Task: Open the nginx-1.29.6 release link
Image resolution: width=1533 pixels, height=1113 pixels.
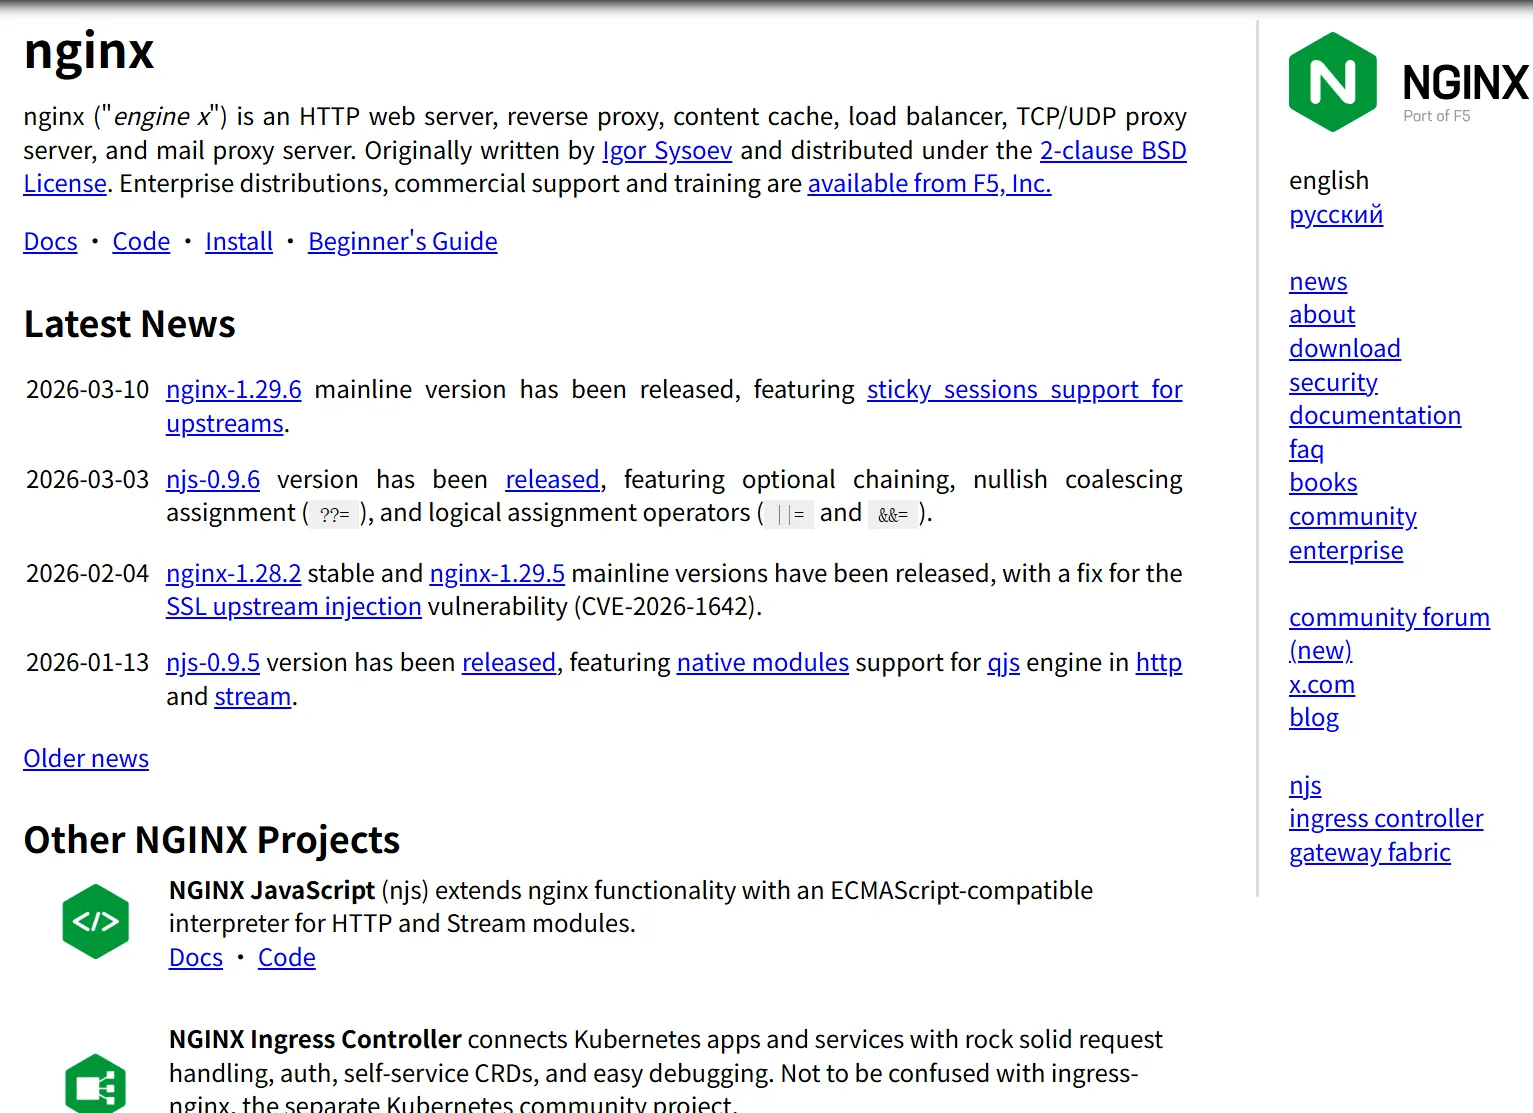Action: click(233, 390)
